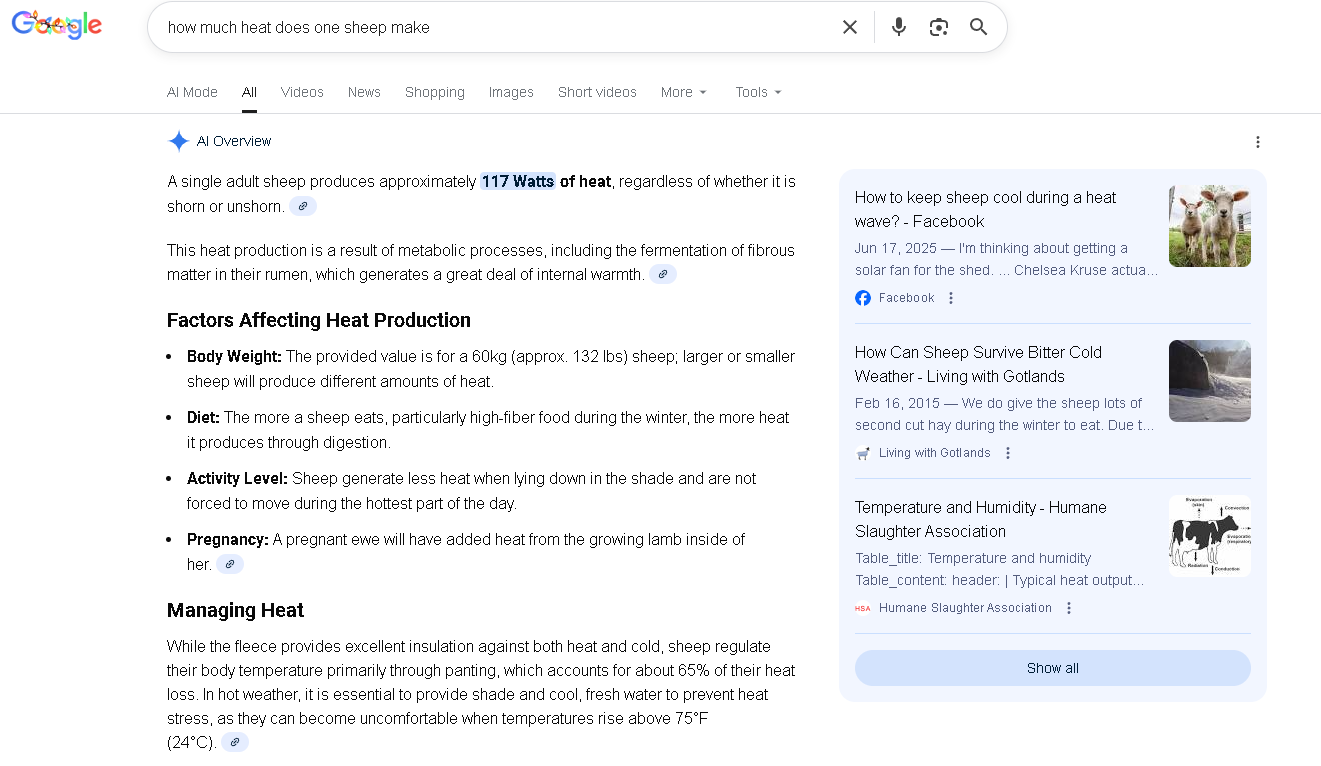Switch to the Images tab
Viewport: 1321px width, 766px height.
click(x=511, y=92)
